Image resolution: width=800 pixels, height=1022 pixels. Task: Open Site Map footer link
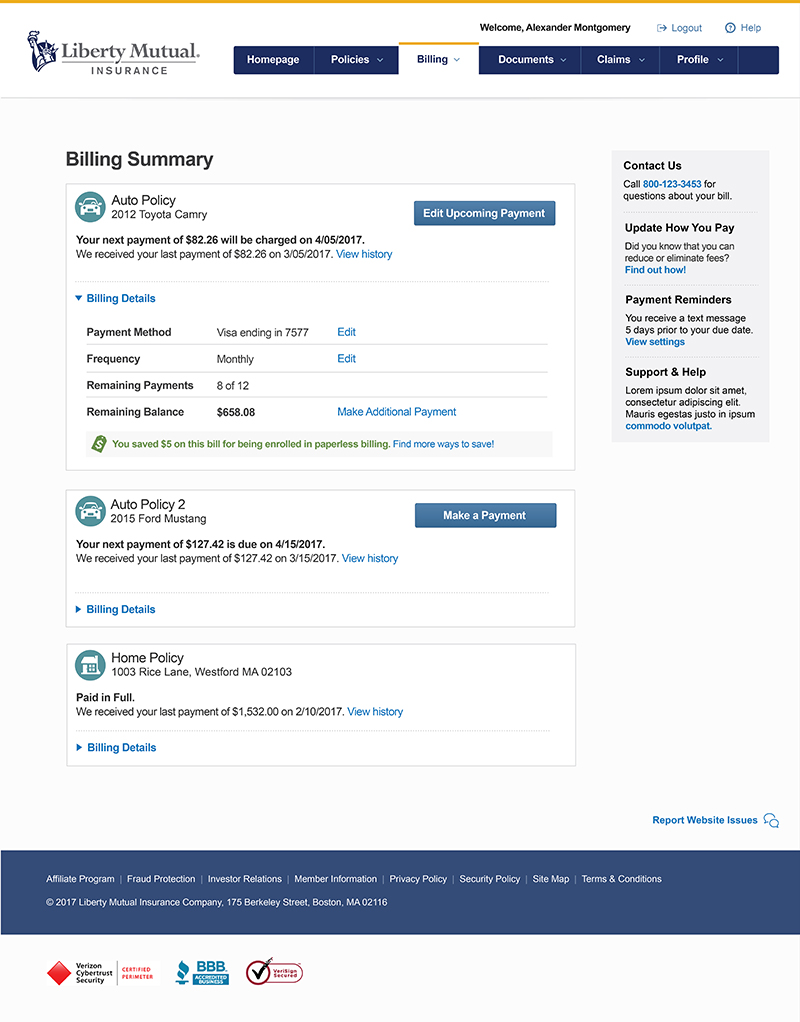coord(551,879)
